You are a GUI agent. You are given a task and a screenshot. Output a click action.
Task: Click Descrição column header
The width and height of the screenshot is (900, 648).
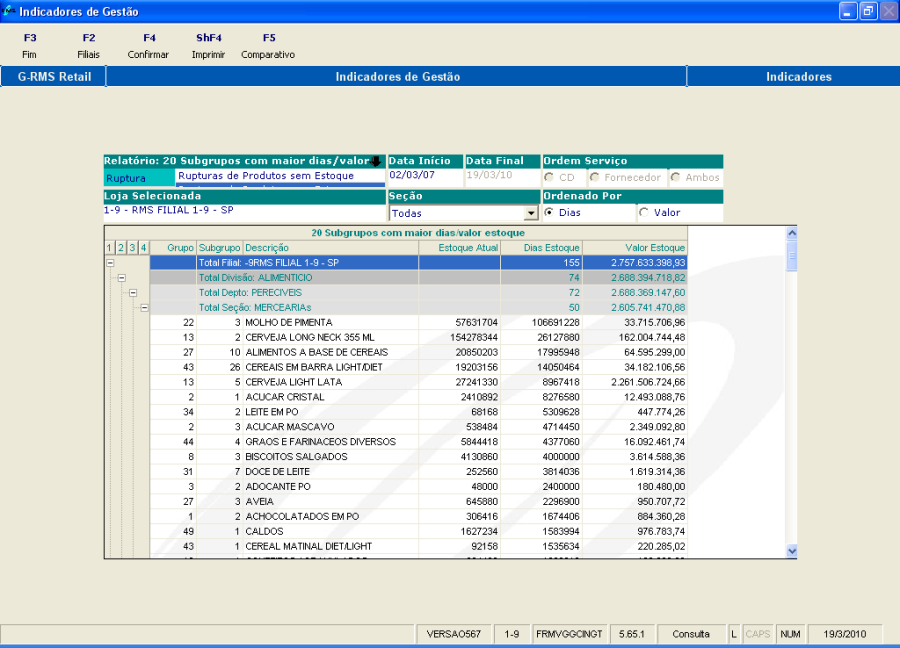pos(331,248)
